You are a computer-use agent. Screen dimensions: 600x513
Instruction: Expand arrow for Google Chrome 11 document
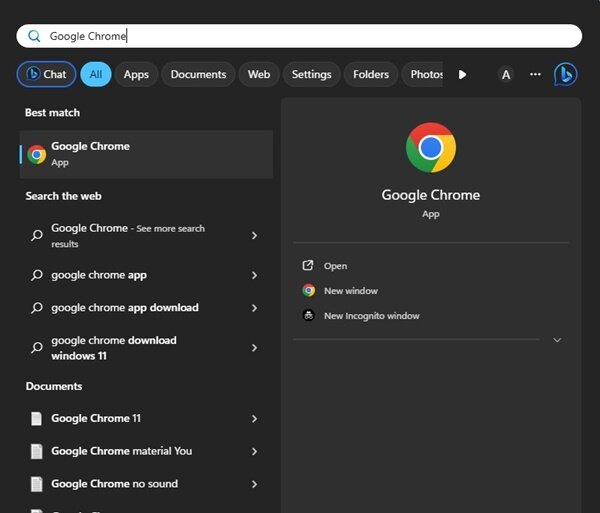(x=254, y=419)
